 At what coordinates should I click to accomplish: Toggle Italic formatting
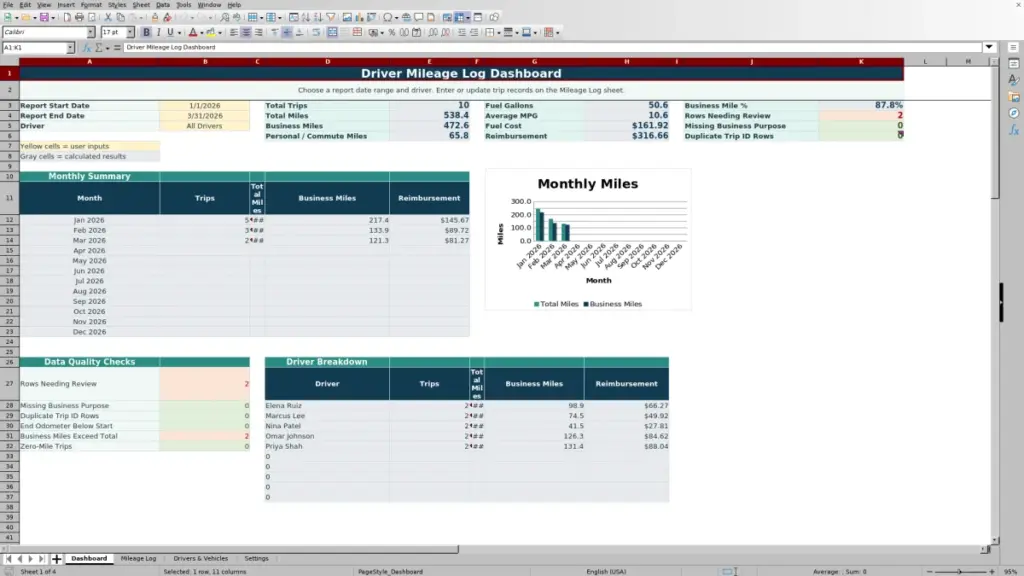tap(158, 32)
